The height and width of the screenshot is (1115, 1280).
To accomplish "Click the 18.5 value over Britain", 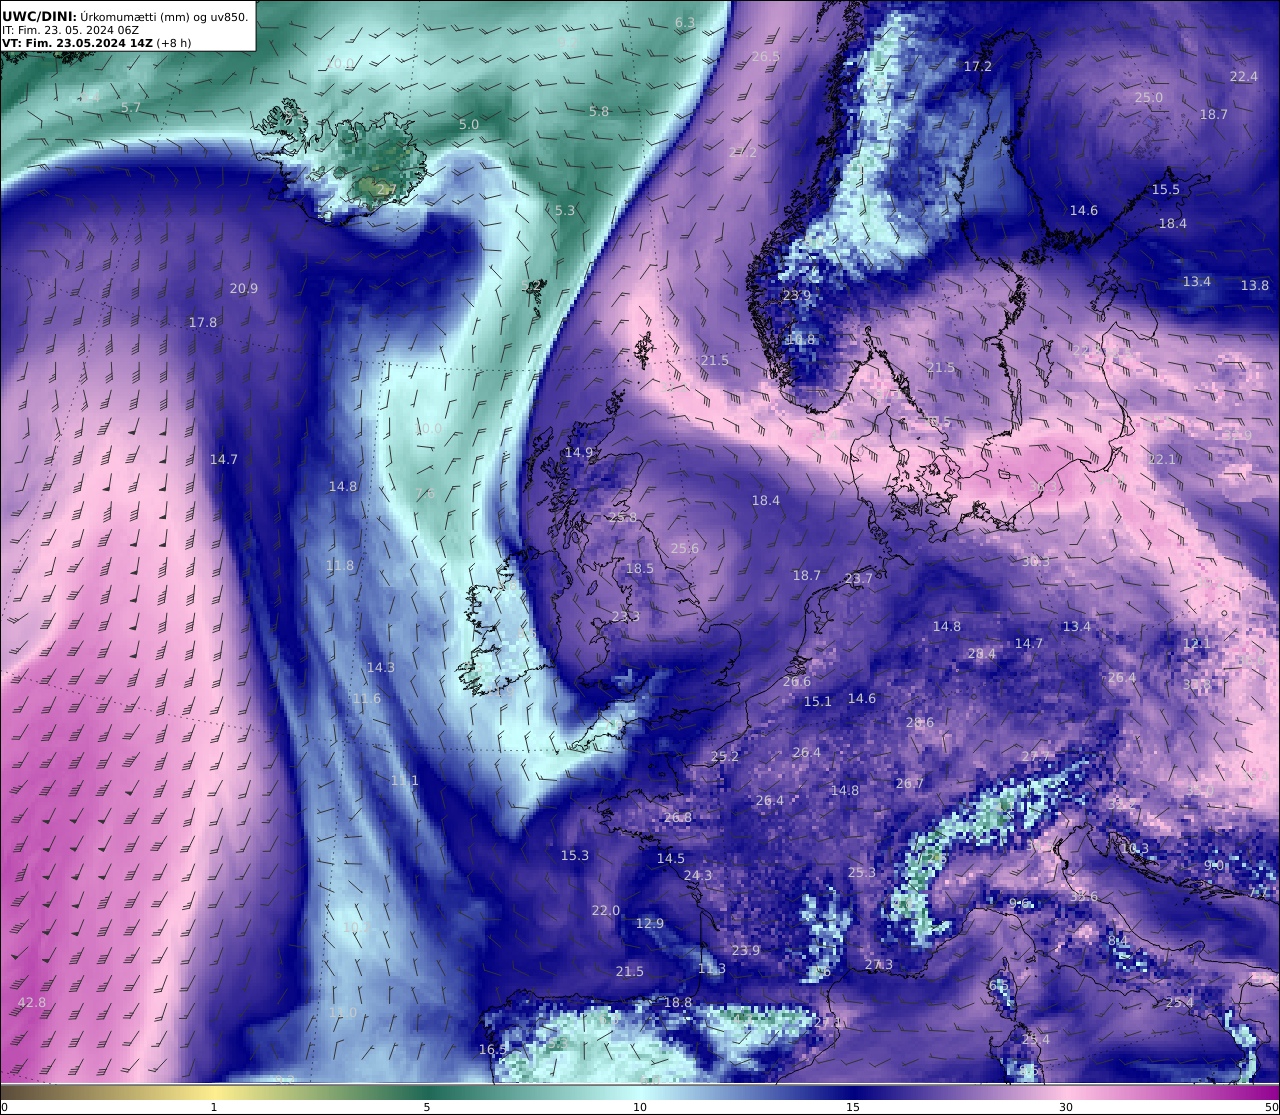I will pyautogui.click(x=640, y=568).
